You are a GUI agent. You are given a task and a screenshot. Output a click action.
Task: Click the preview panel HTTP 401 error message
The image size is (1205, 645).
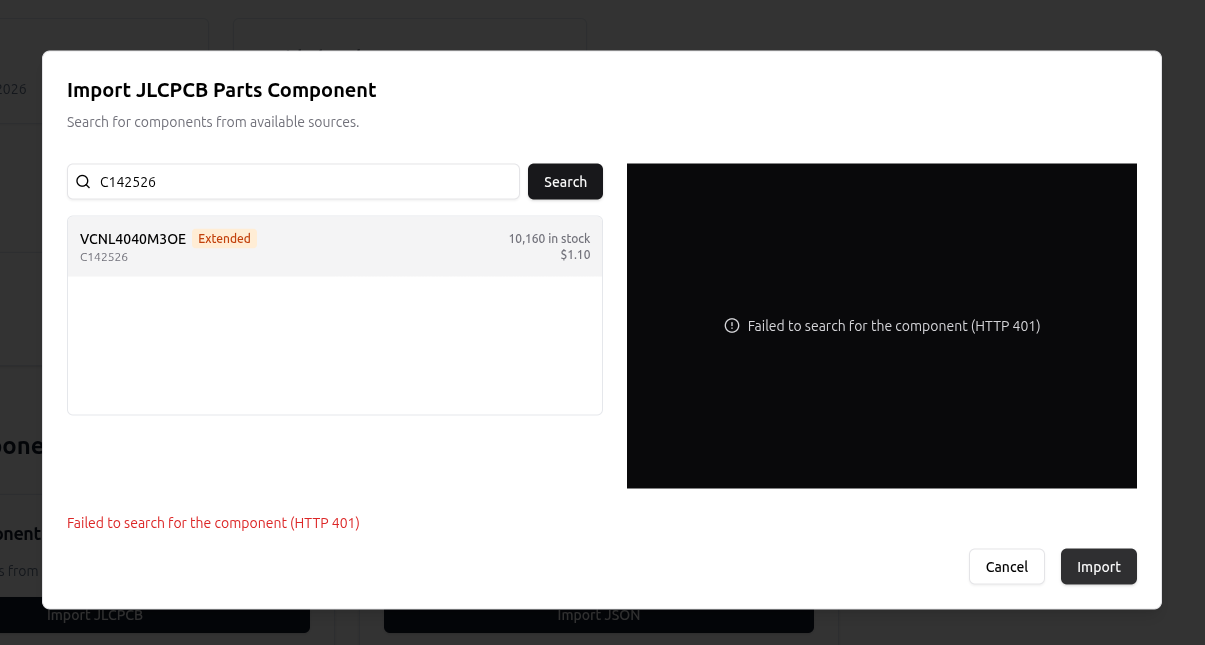click(x=894, y=326)
